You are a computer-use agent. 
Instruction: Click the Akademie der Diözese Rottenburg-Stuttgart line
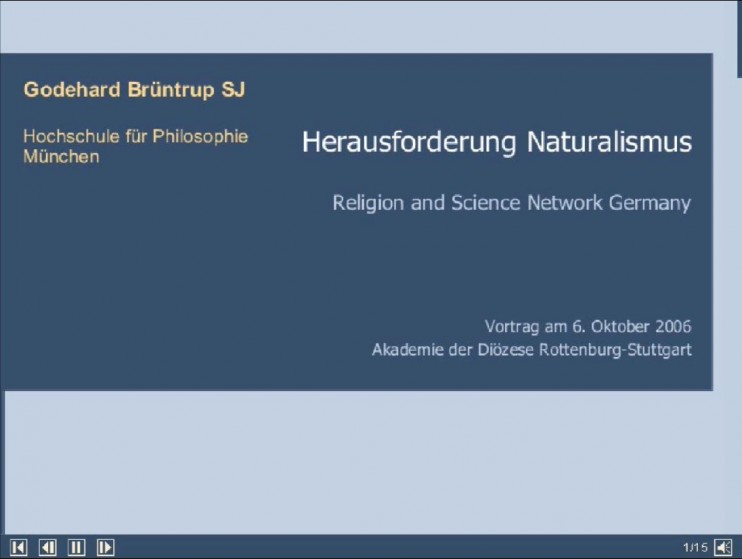click(531, 350)
